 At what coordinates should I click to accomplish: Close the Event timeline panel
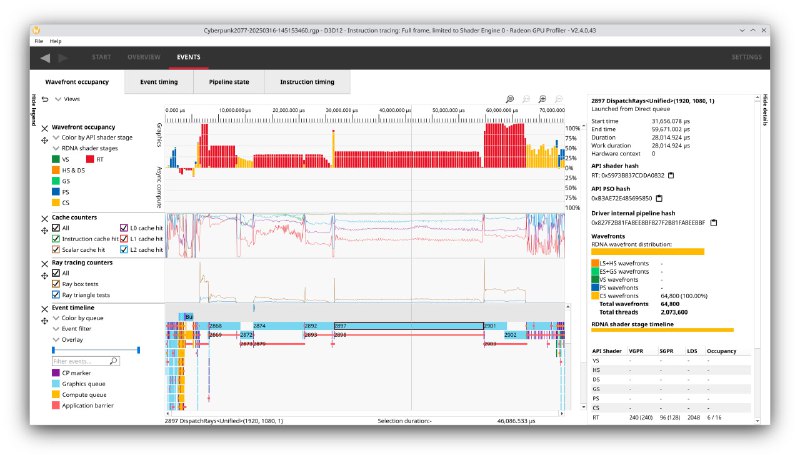click(x=45, y=309)
